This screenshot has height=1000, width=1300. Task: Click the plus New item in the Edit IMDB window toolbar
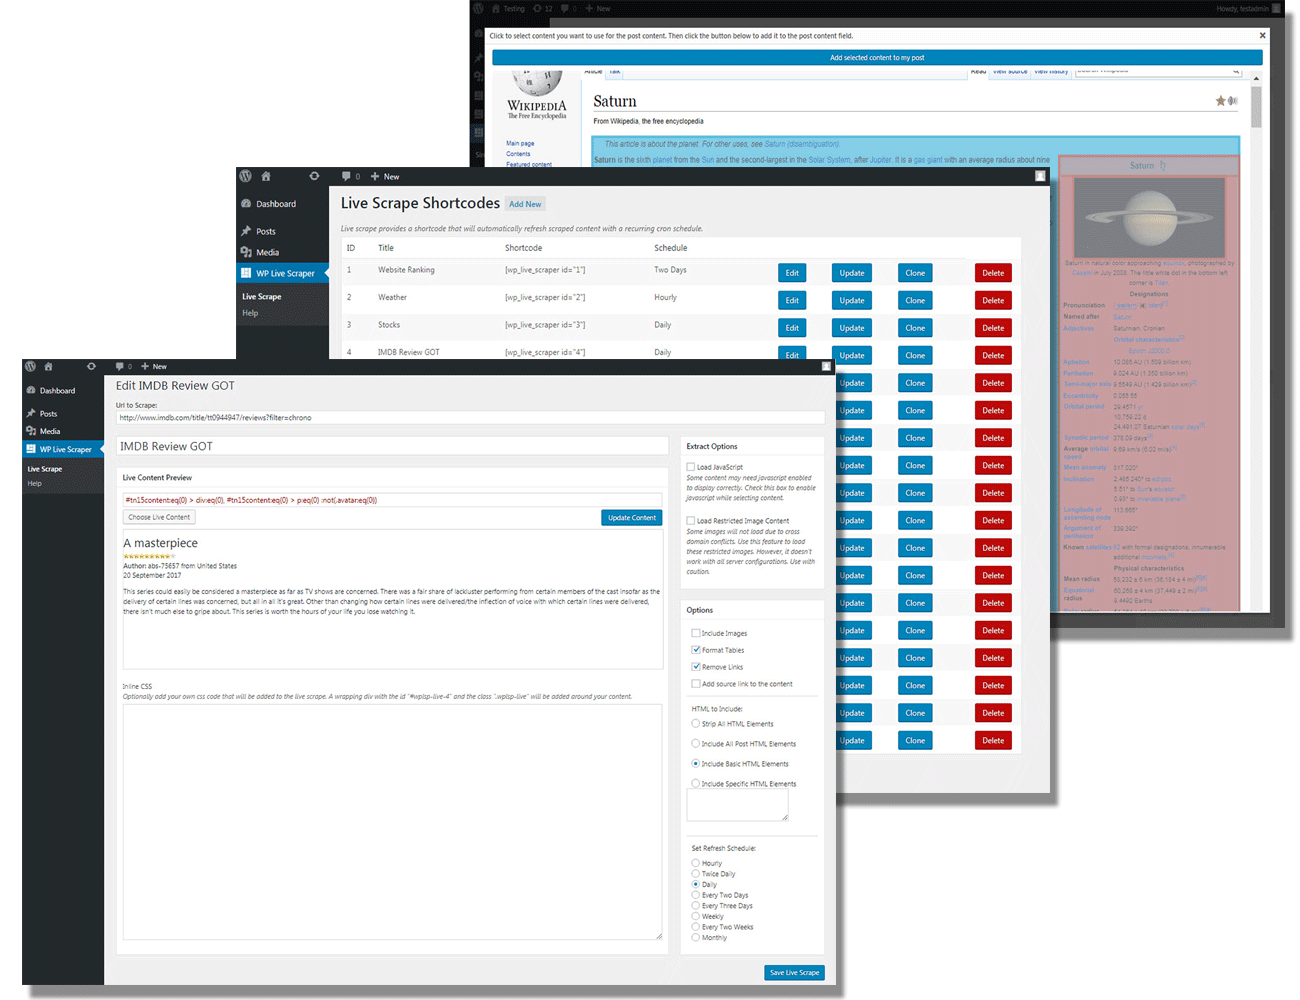click(154, 366)
